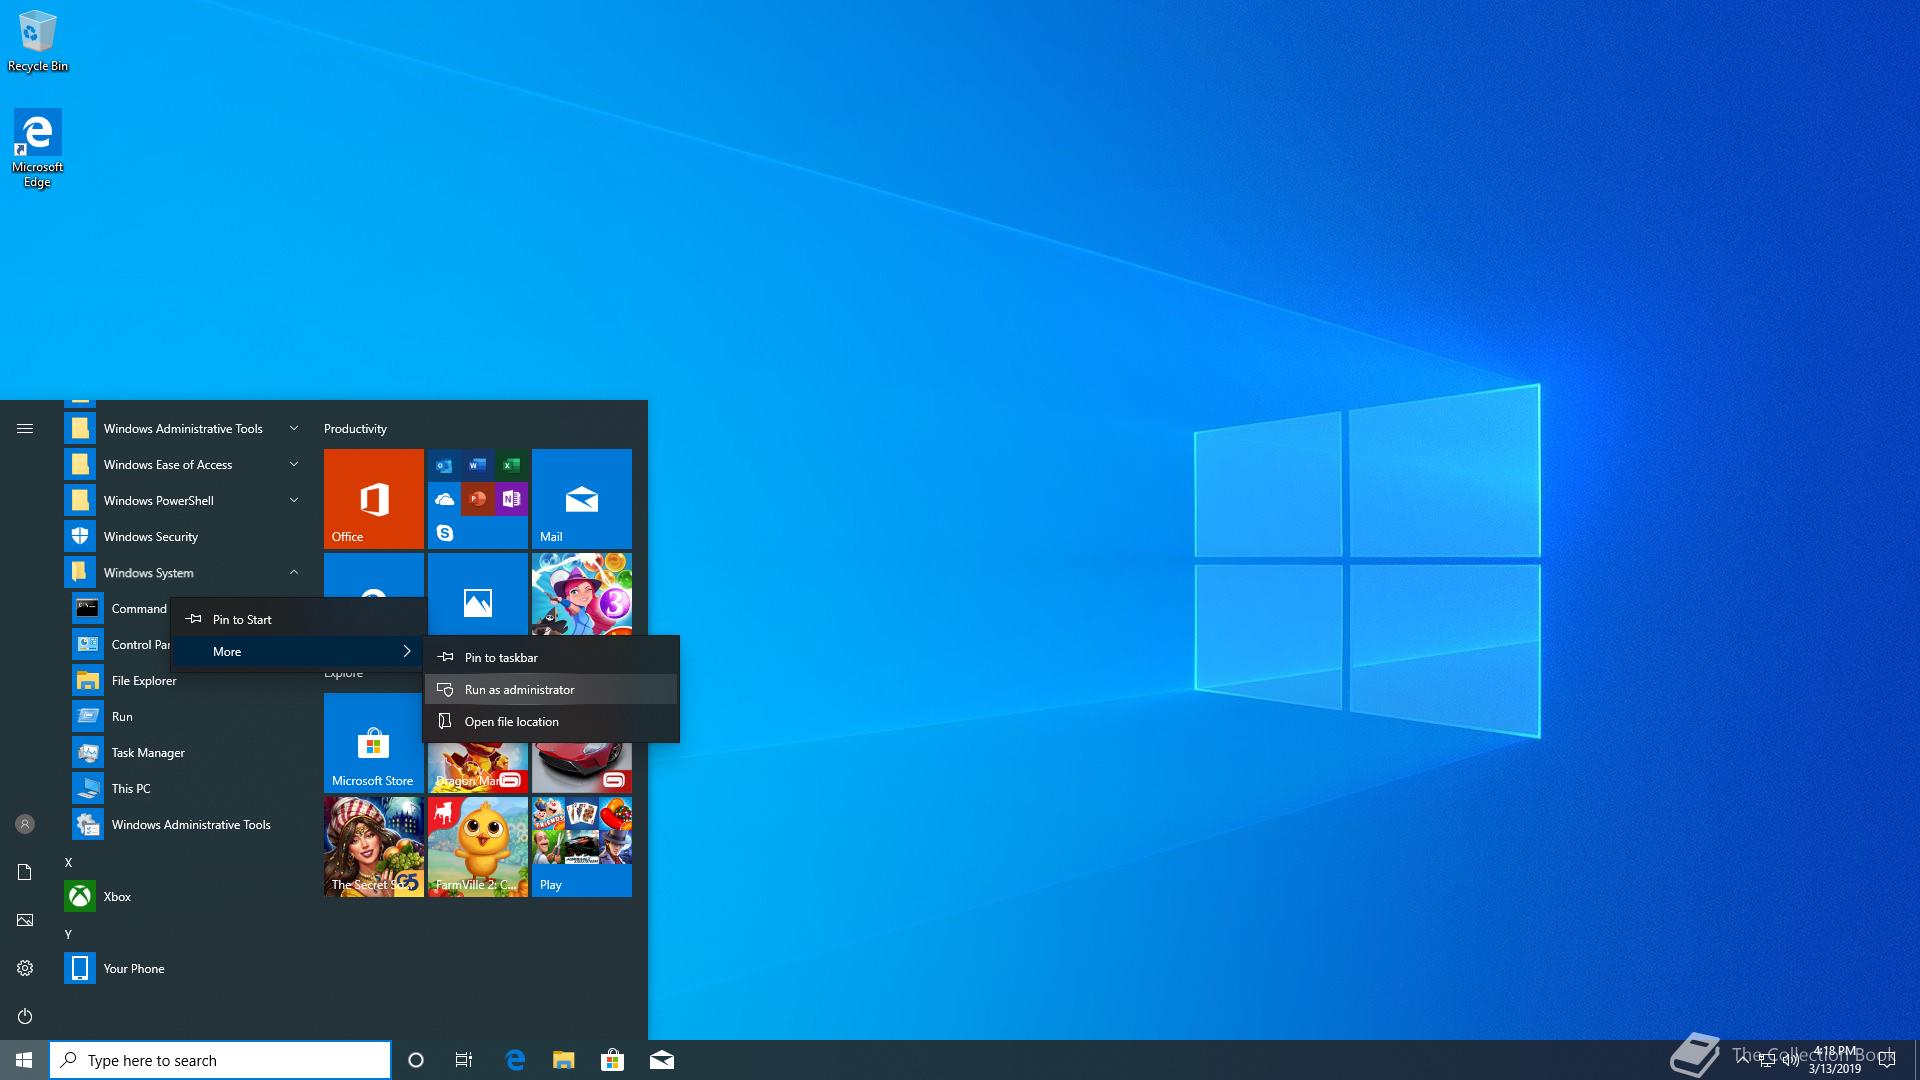Click the Word icon in the tile group
The image size is (1920, 1080).
pyautogui.click(x=478, y=465)
